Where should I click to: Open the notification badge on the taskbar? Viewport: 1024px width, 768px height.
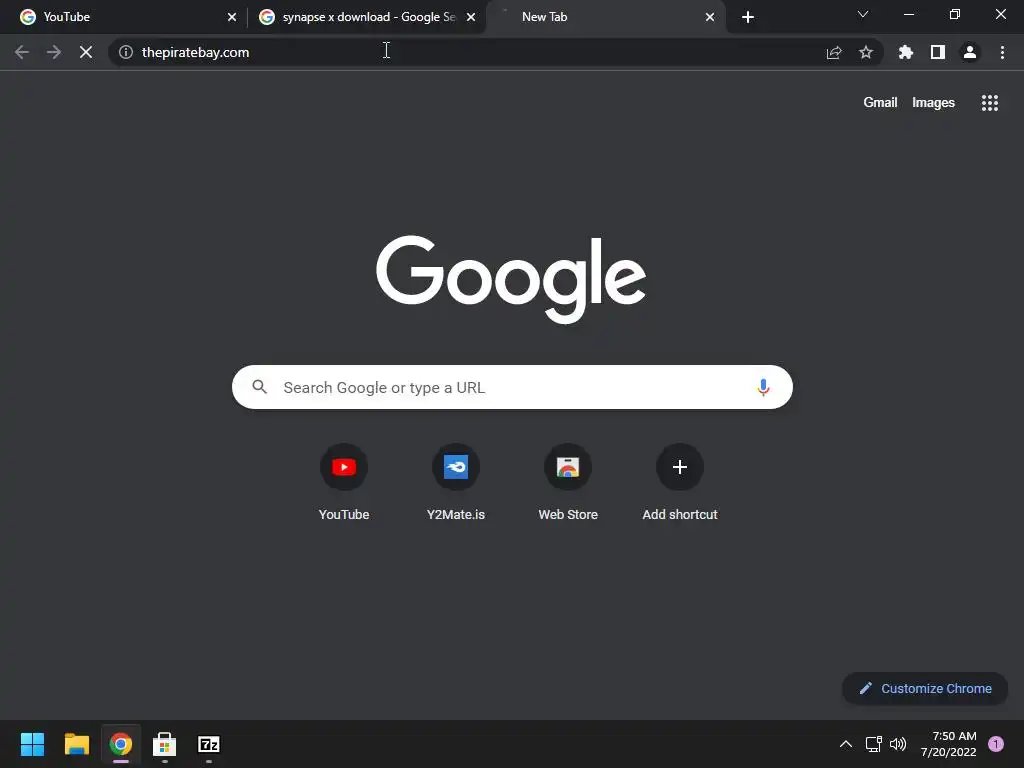point(996,744)
